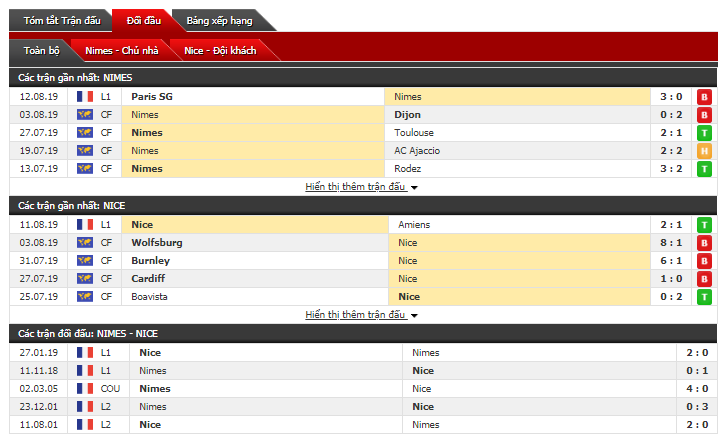Click green T badge in Rodez row

[x=704, y=168]
